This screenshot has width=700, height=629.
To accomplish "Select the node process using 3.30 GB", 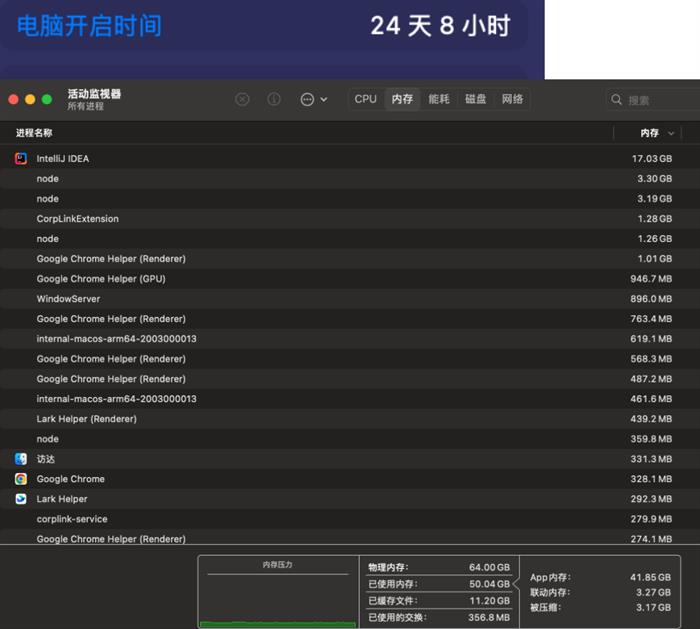I will click(350, 179).
